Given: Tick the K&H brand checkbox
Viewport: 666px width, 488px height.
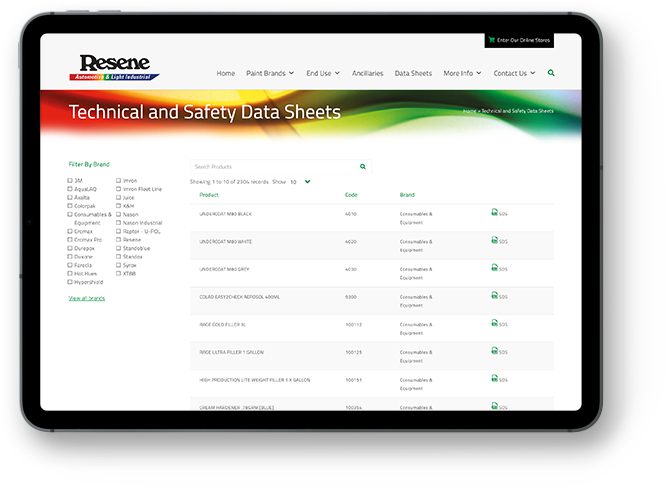Looking at the screenshot, I should (119, 206).
